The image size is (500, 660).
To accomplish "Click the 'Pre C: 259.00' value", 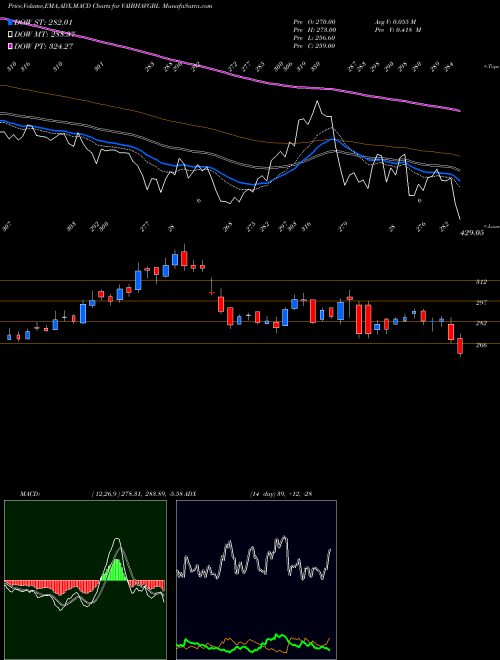I will click(314, 46).
